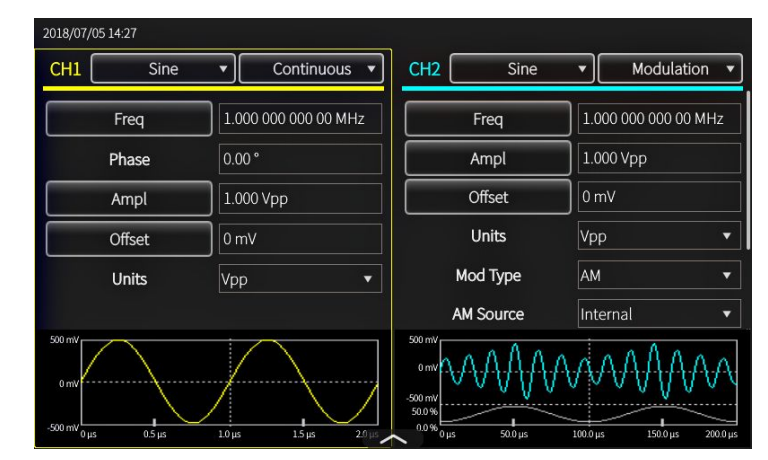
Task: Click the CH1 Phase value field
Action: tap(300, 159)
